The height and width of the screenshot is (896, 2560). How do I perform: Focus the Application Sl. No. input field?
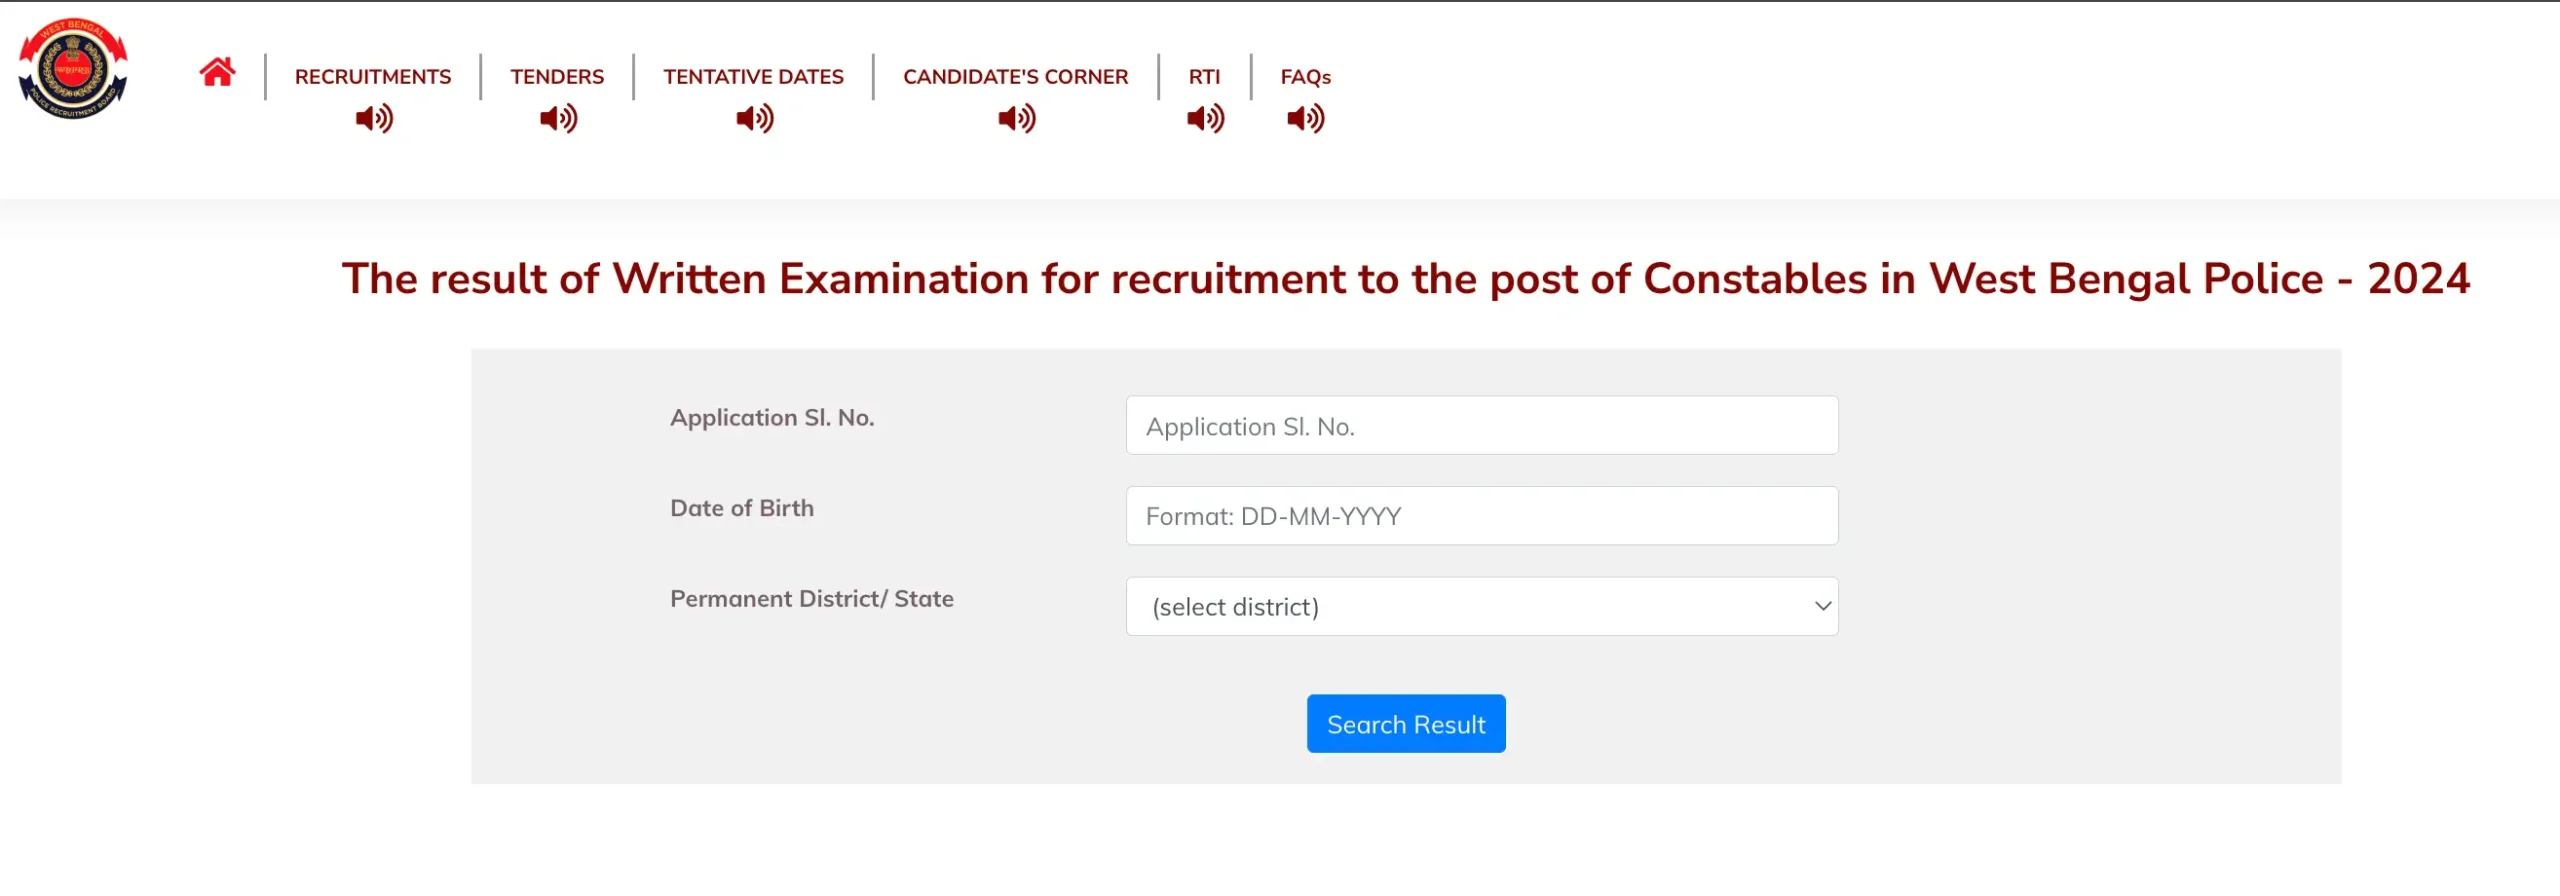1481,426
